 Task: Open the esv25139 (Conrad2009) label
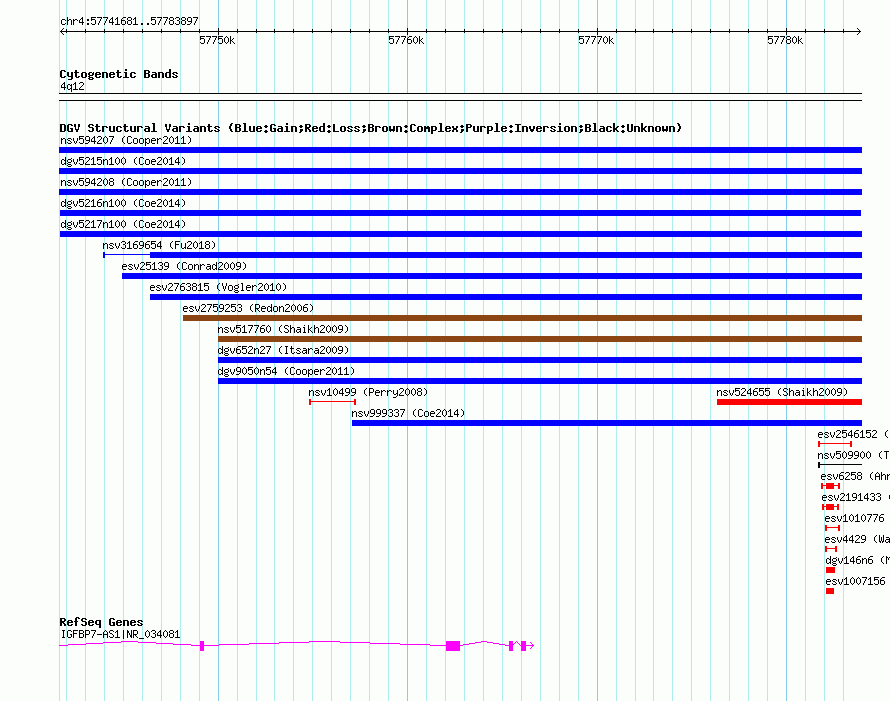tap(184, 266)
